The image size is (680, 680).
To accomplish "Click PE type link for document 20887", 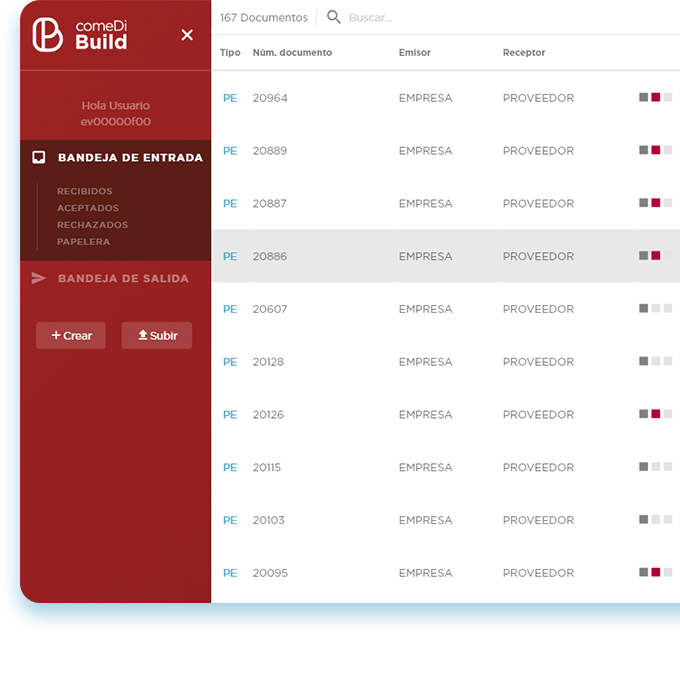I will click(230, 203).
